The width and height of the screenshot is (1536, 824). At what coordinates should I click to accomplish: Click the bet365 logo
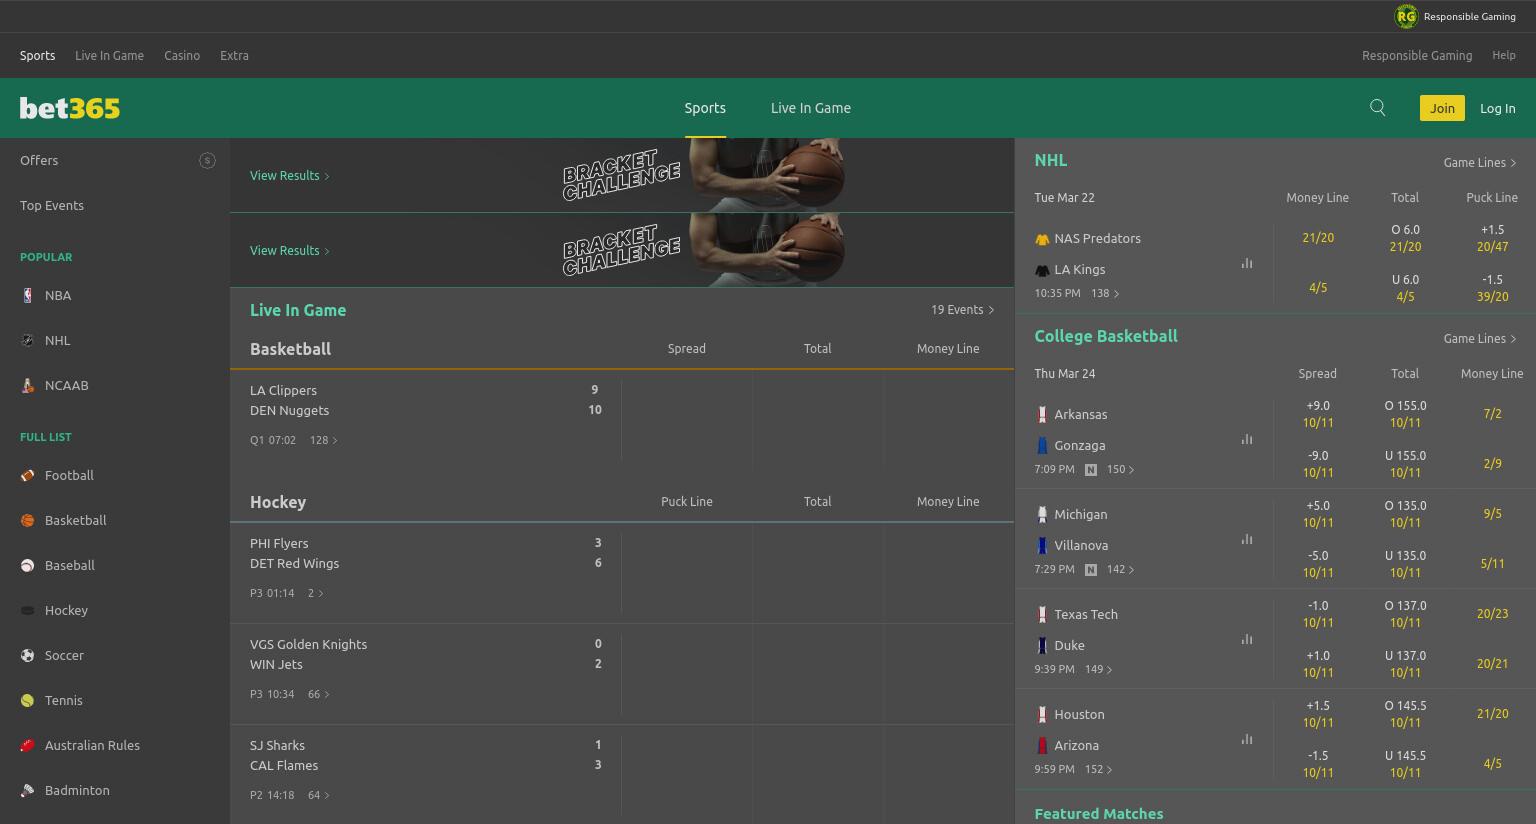[x=70, y=108]
